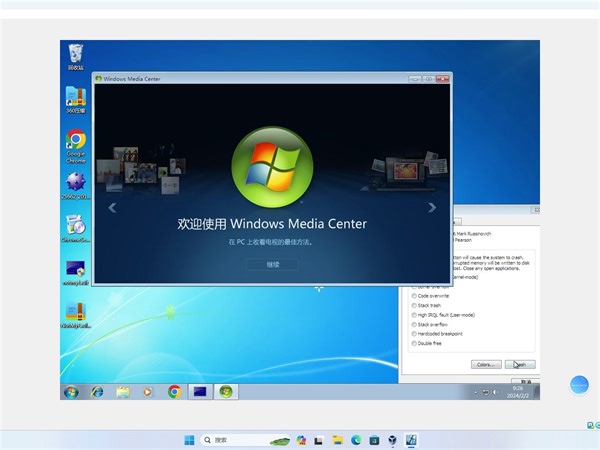Image resolution: width=600 pixels, height=450 pixels.
Task: Launch Windows Media Player from taskbar
Action: [x=147, y=392]
